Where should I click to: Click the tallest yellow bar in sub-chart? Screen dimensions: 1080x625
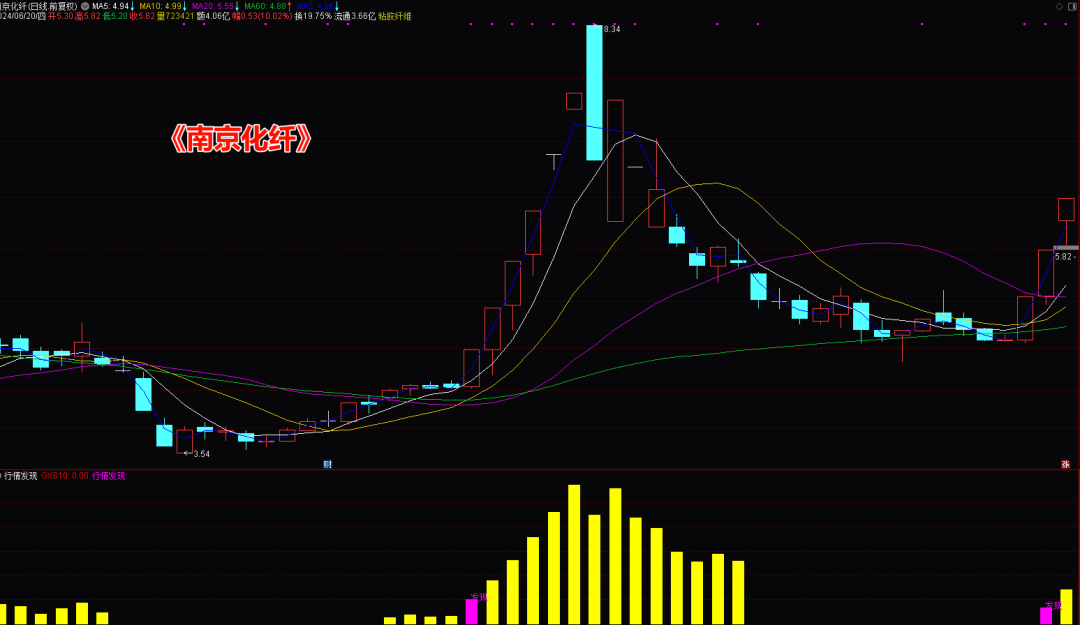tap(574, 554)
